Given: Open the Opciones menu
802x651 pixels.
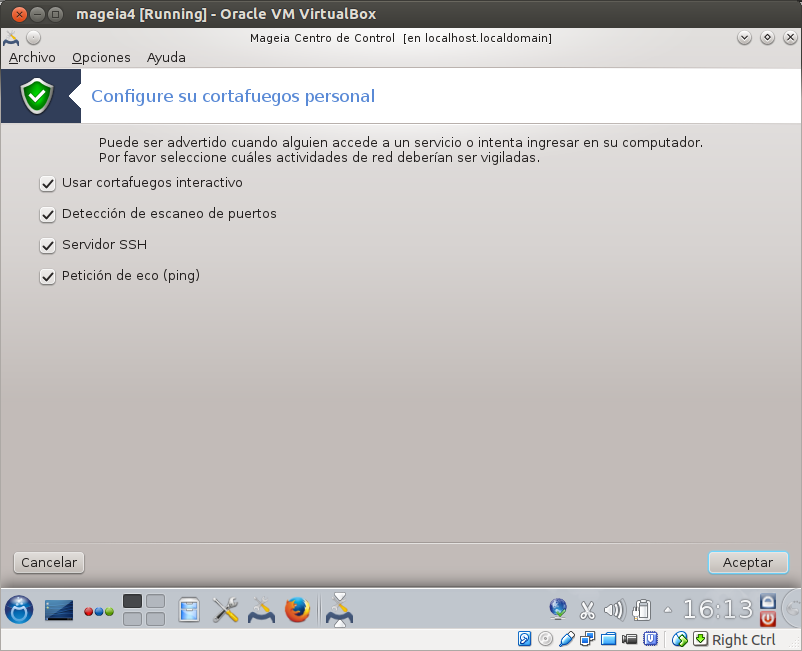Looking at the screenshot, I should pyautogui.click(x=100, y=57).
